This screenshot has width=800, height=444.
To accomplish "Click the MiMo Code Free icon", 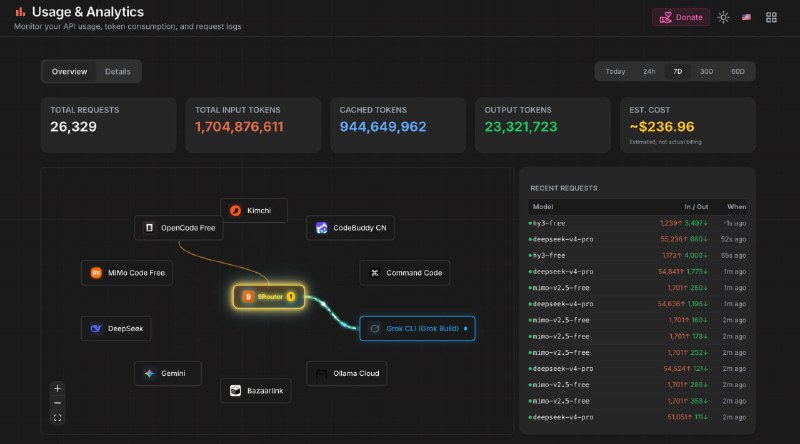I will (x=96, y=273).
